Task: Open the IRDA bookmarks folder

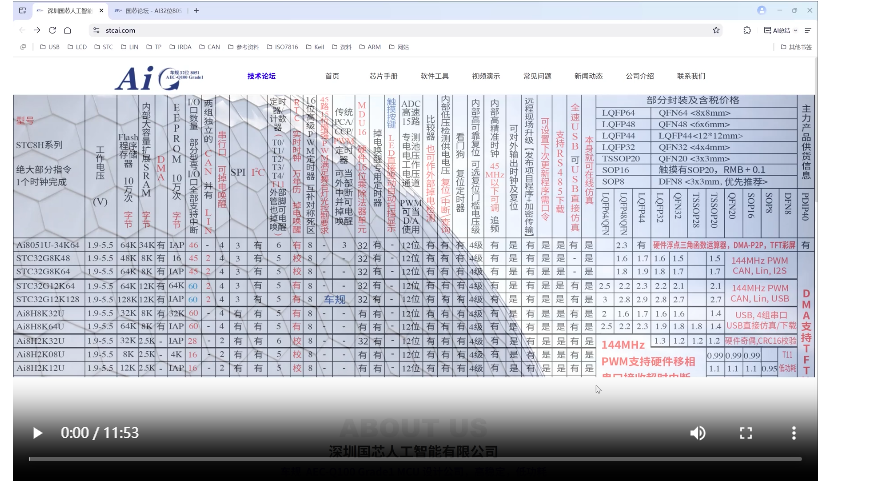Action: (x=180, y=47)
